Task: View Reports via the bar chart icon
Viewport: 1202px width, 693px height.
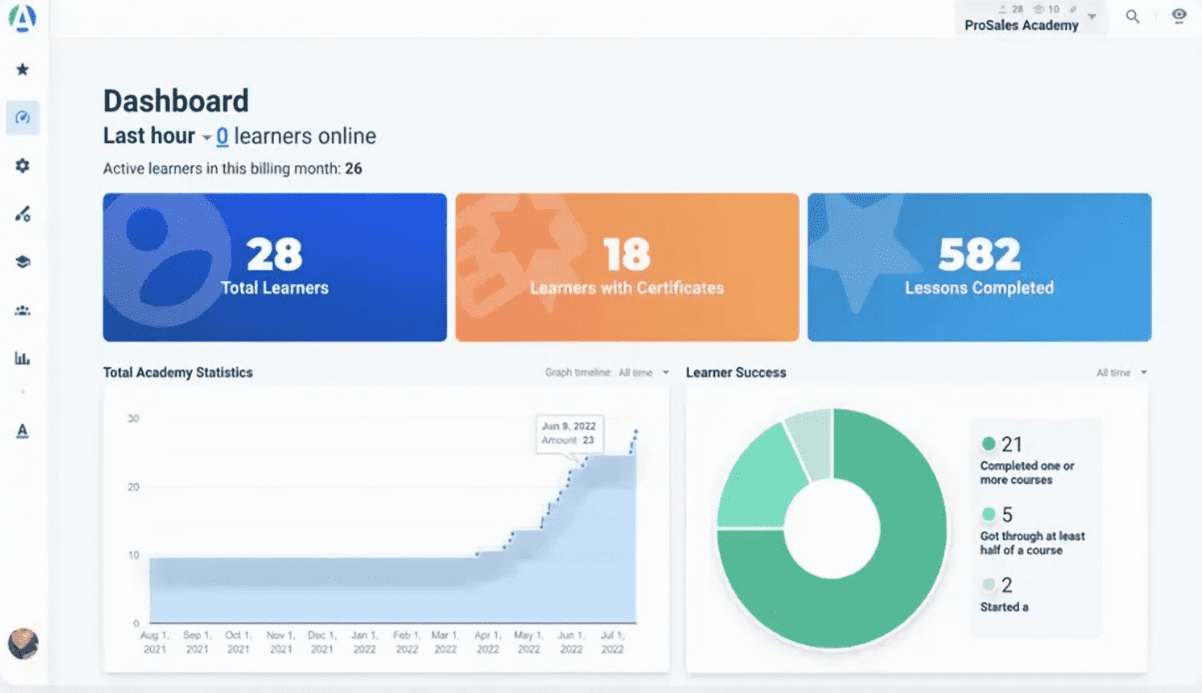Action: click(22, 358)
